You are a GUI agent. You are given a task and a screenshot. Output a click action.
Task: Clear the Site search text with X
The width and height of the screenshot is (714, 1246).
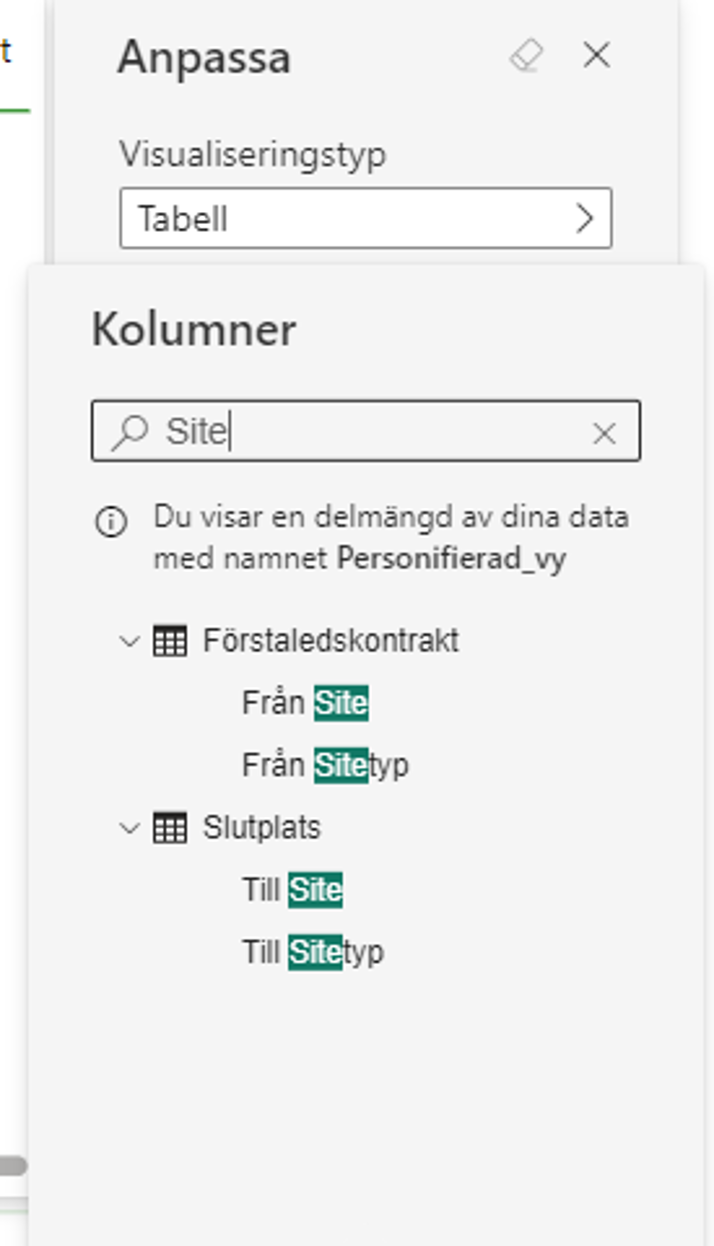604,433
